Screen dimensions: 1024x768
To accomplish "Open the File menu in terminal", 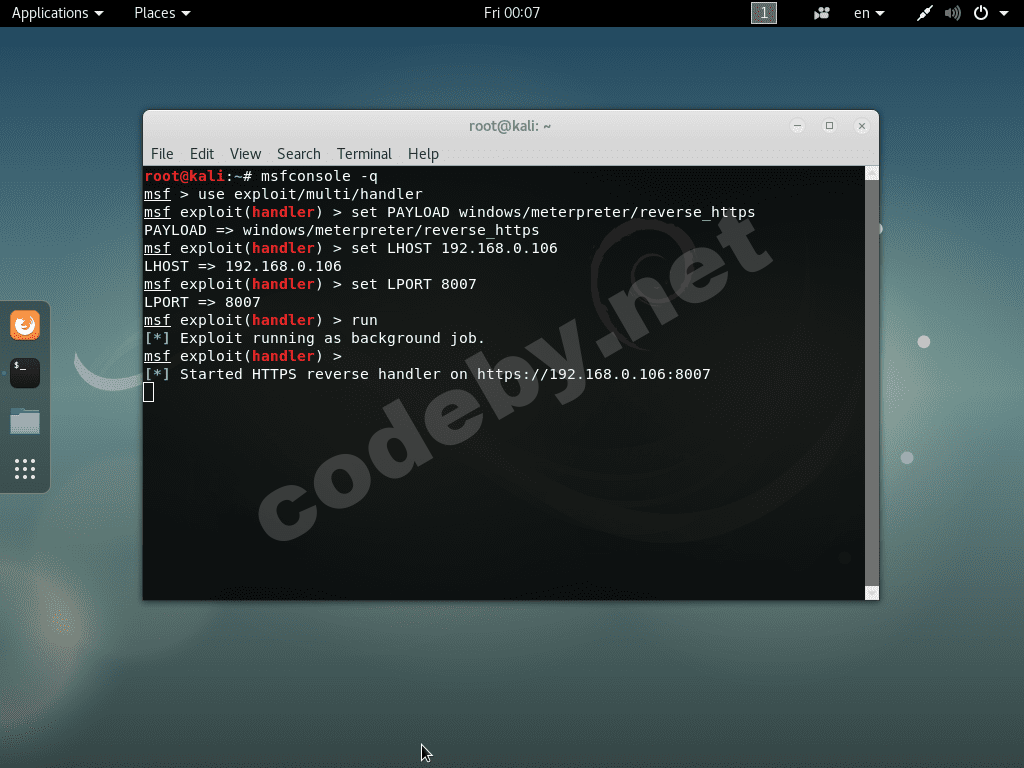I will (162, 154).
